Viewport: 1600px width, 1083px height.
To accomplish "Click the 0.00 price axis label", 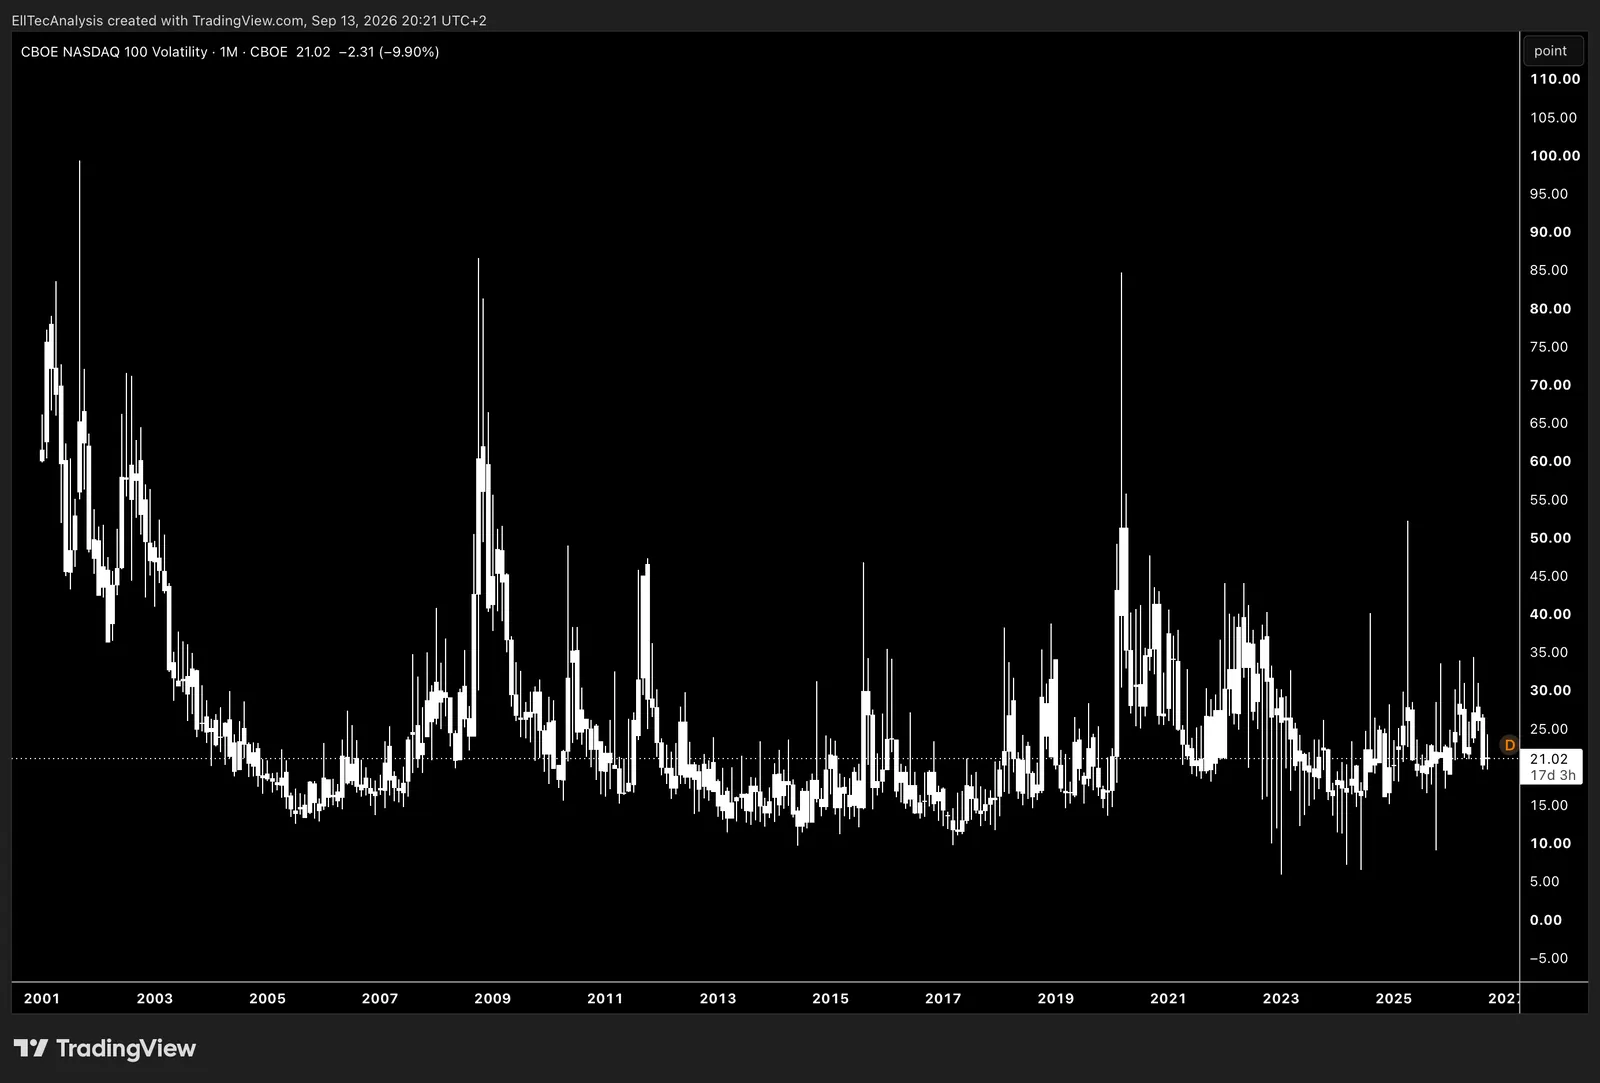I will point(1546,920).
